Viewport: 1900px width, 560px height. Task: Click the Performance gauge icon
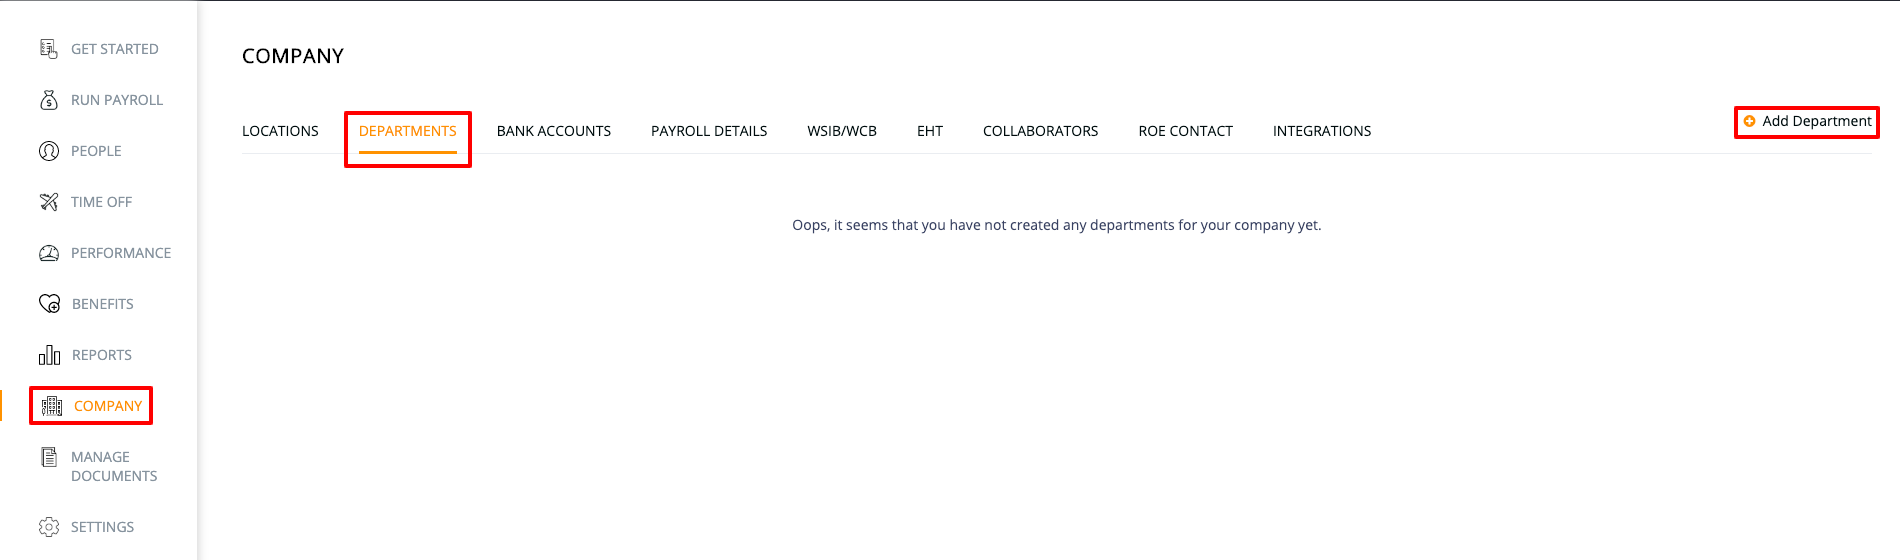coord(48,253)
